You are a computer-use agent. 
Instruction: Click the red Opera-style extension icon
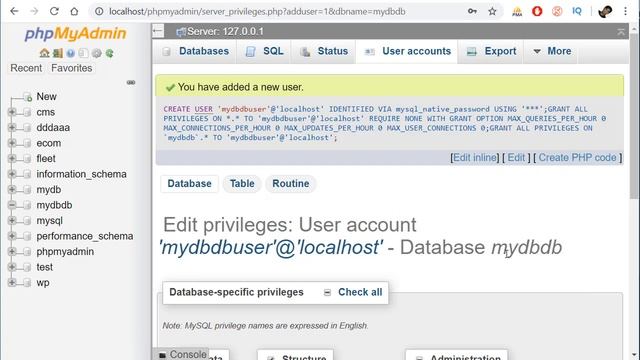(x=537, y=11)
